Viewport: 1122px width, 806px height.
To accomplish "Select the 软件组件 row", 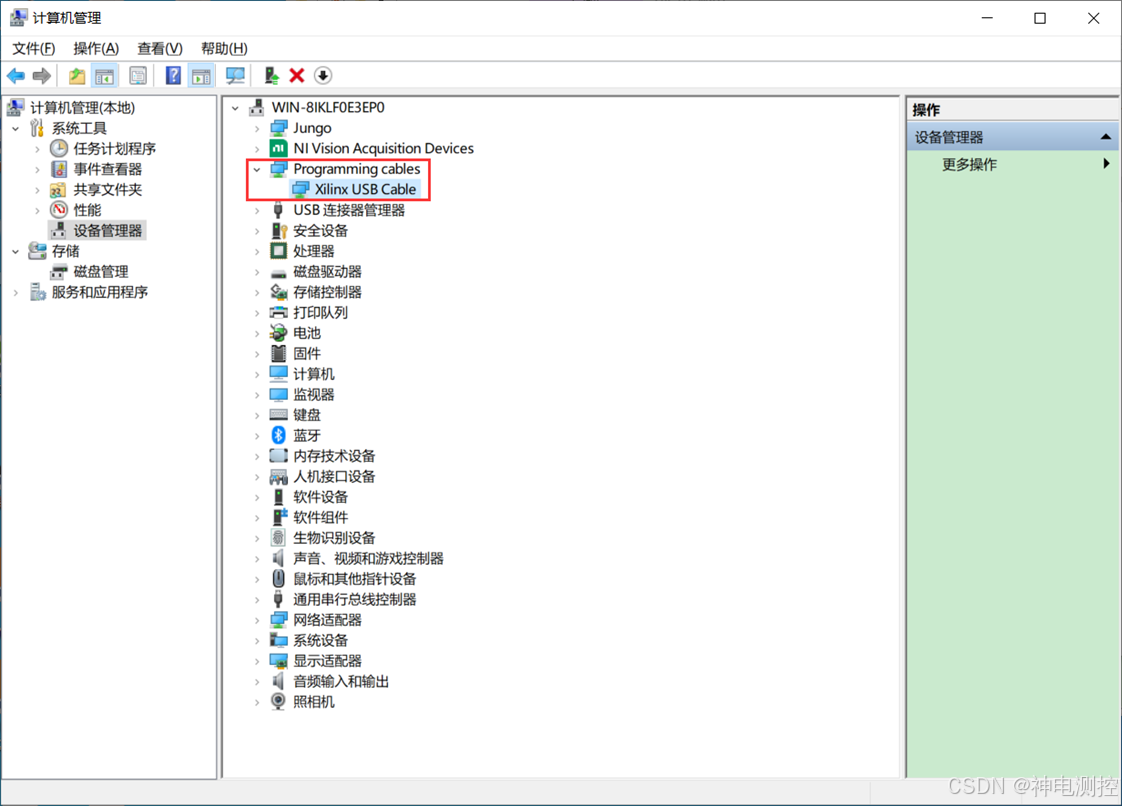I will click(321, 518).
